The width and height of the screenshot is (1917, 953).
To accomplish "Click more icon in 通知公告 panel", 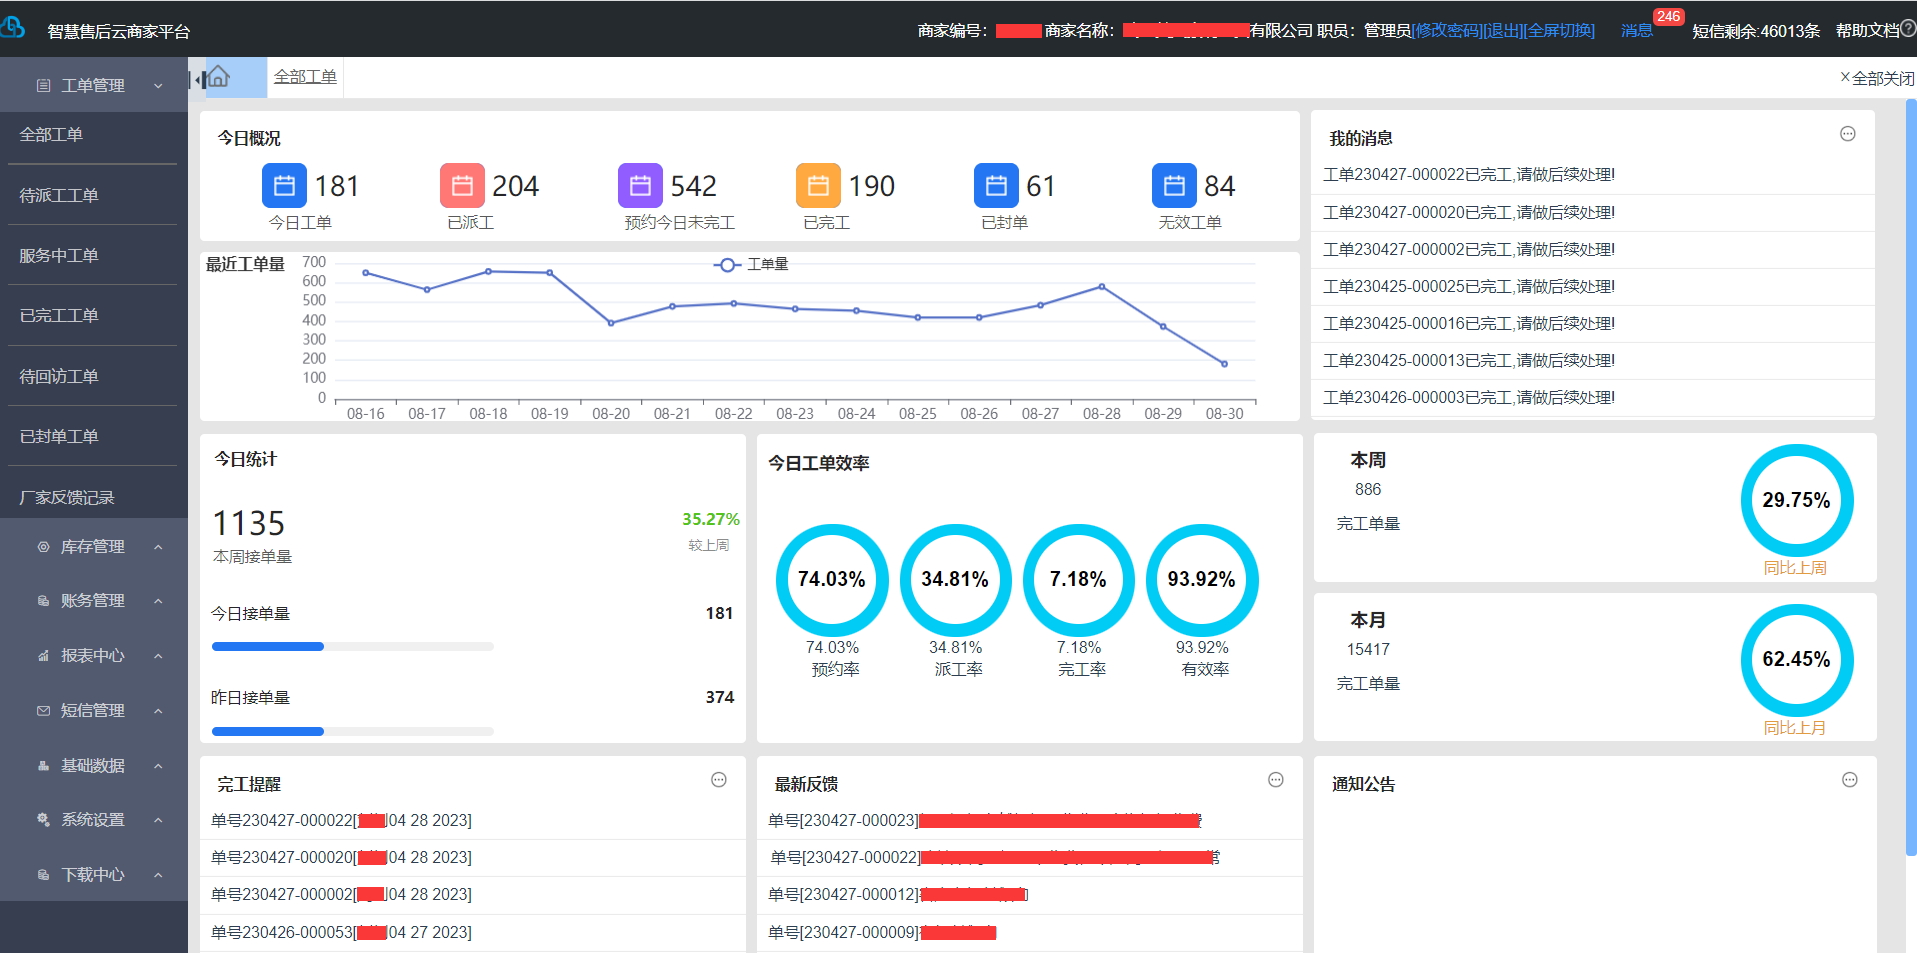I will [x=1849, y=780].
